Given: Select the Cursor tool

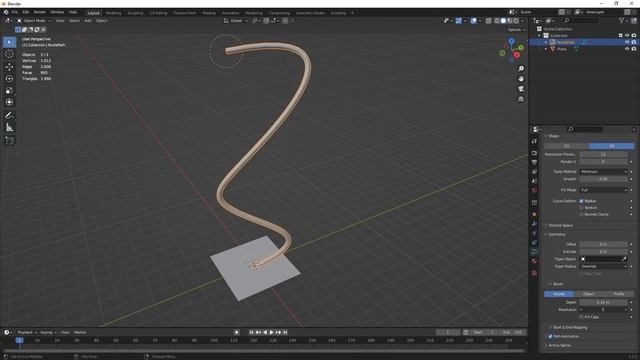Looking at the screenshot, I should coord(9,54).
